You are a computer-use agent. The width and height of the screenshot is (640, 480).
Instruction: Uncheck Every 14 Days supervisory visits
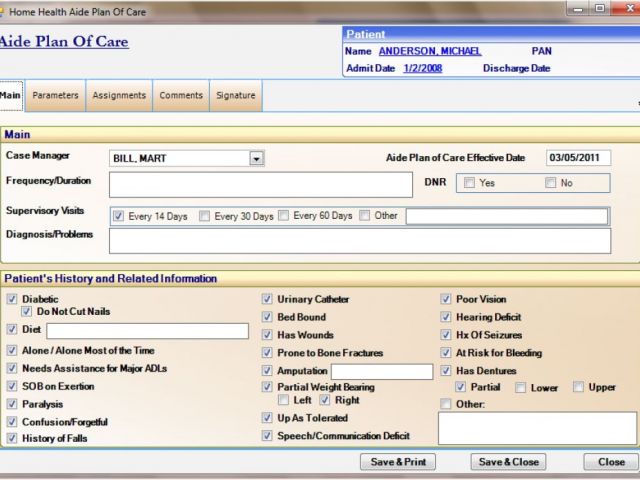(119, 216)
